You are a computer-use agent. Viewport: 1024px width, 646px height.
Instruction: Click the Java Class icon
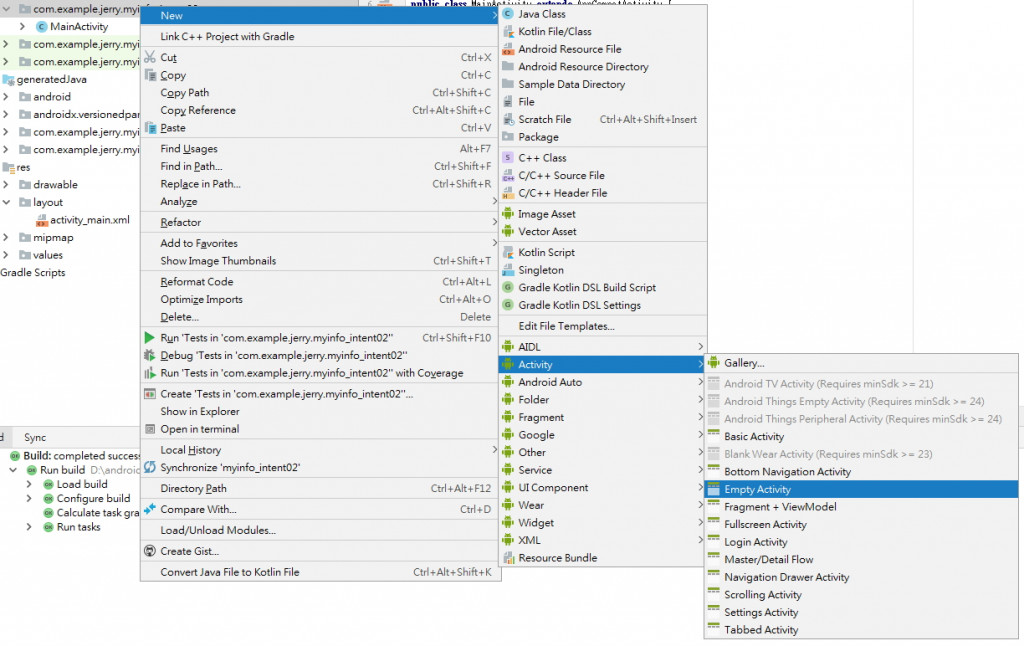click(508, 14)
